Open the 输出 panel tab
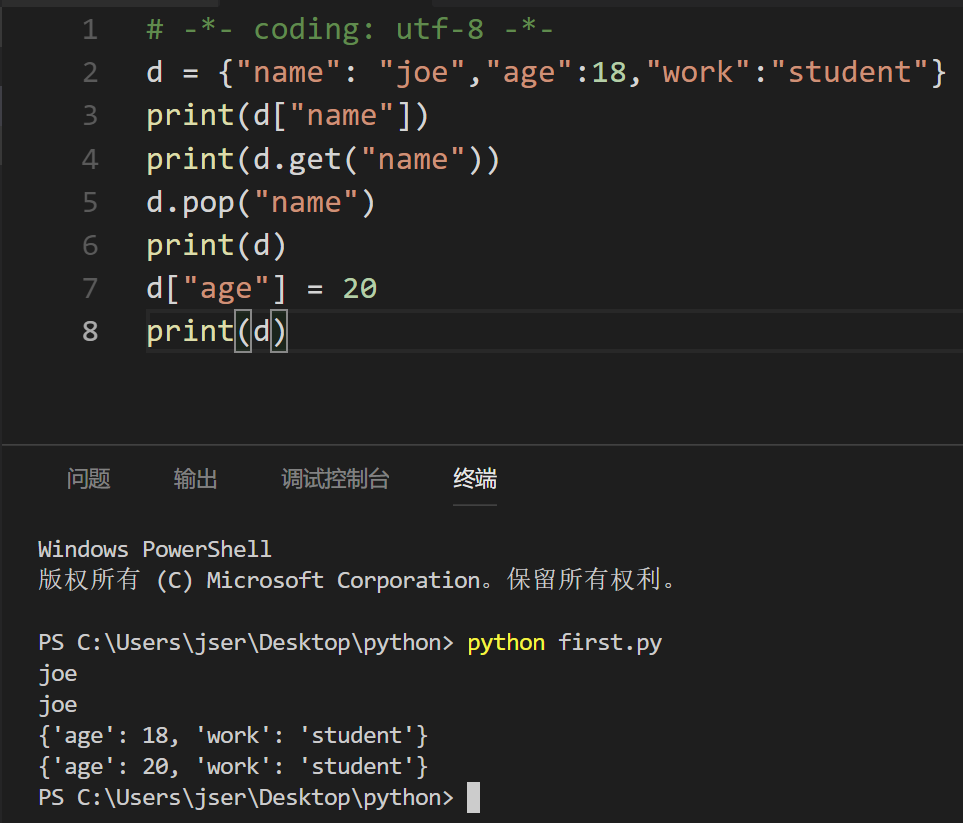Image resolution: width=963 pixels, height=823 pixels. (195, 478)
